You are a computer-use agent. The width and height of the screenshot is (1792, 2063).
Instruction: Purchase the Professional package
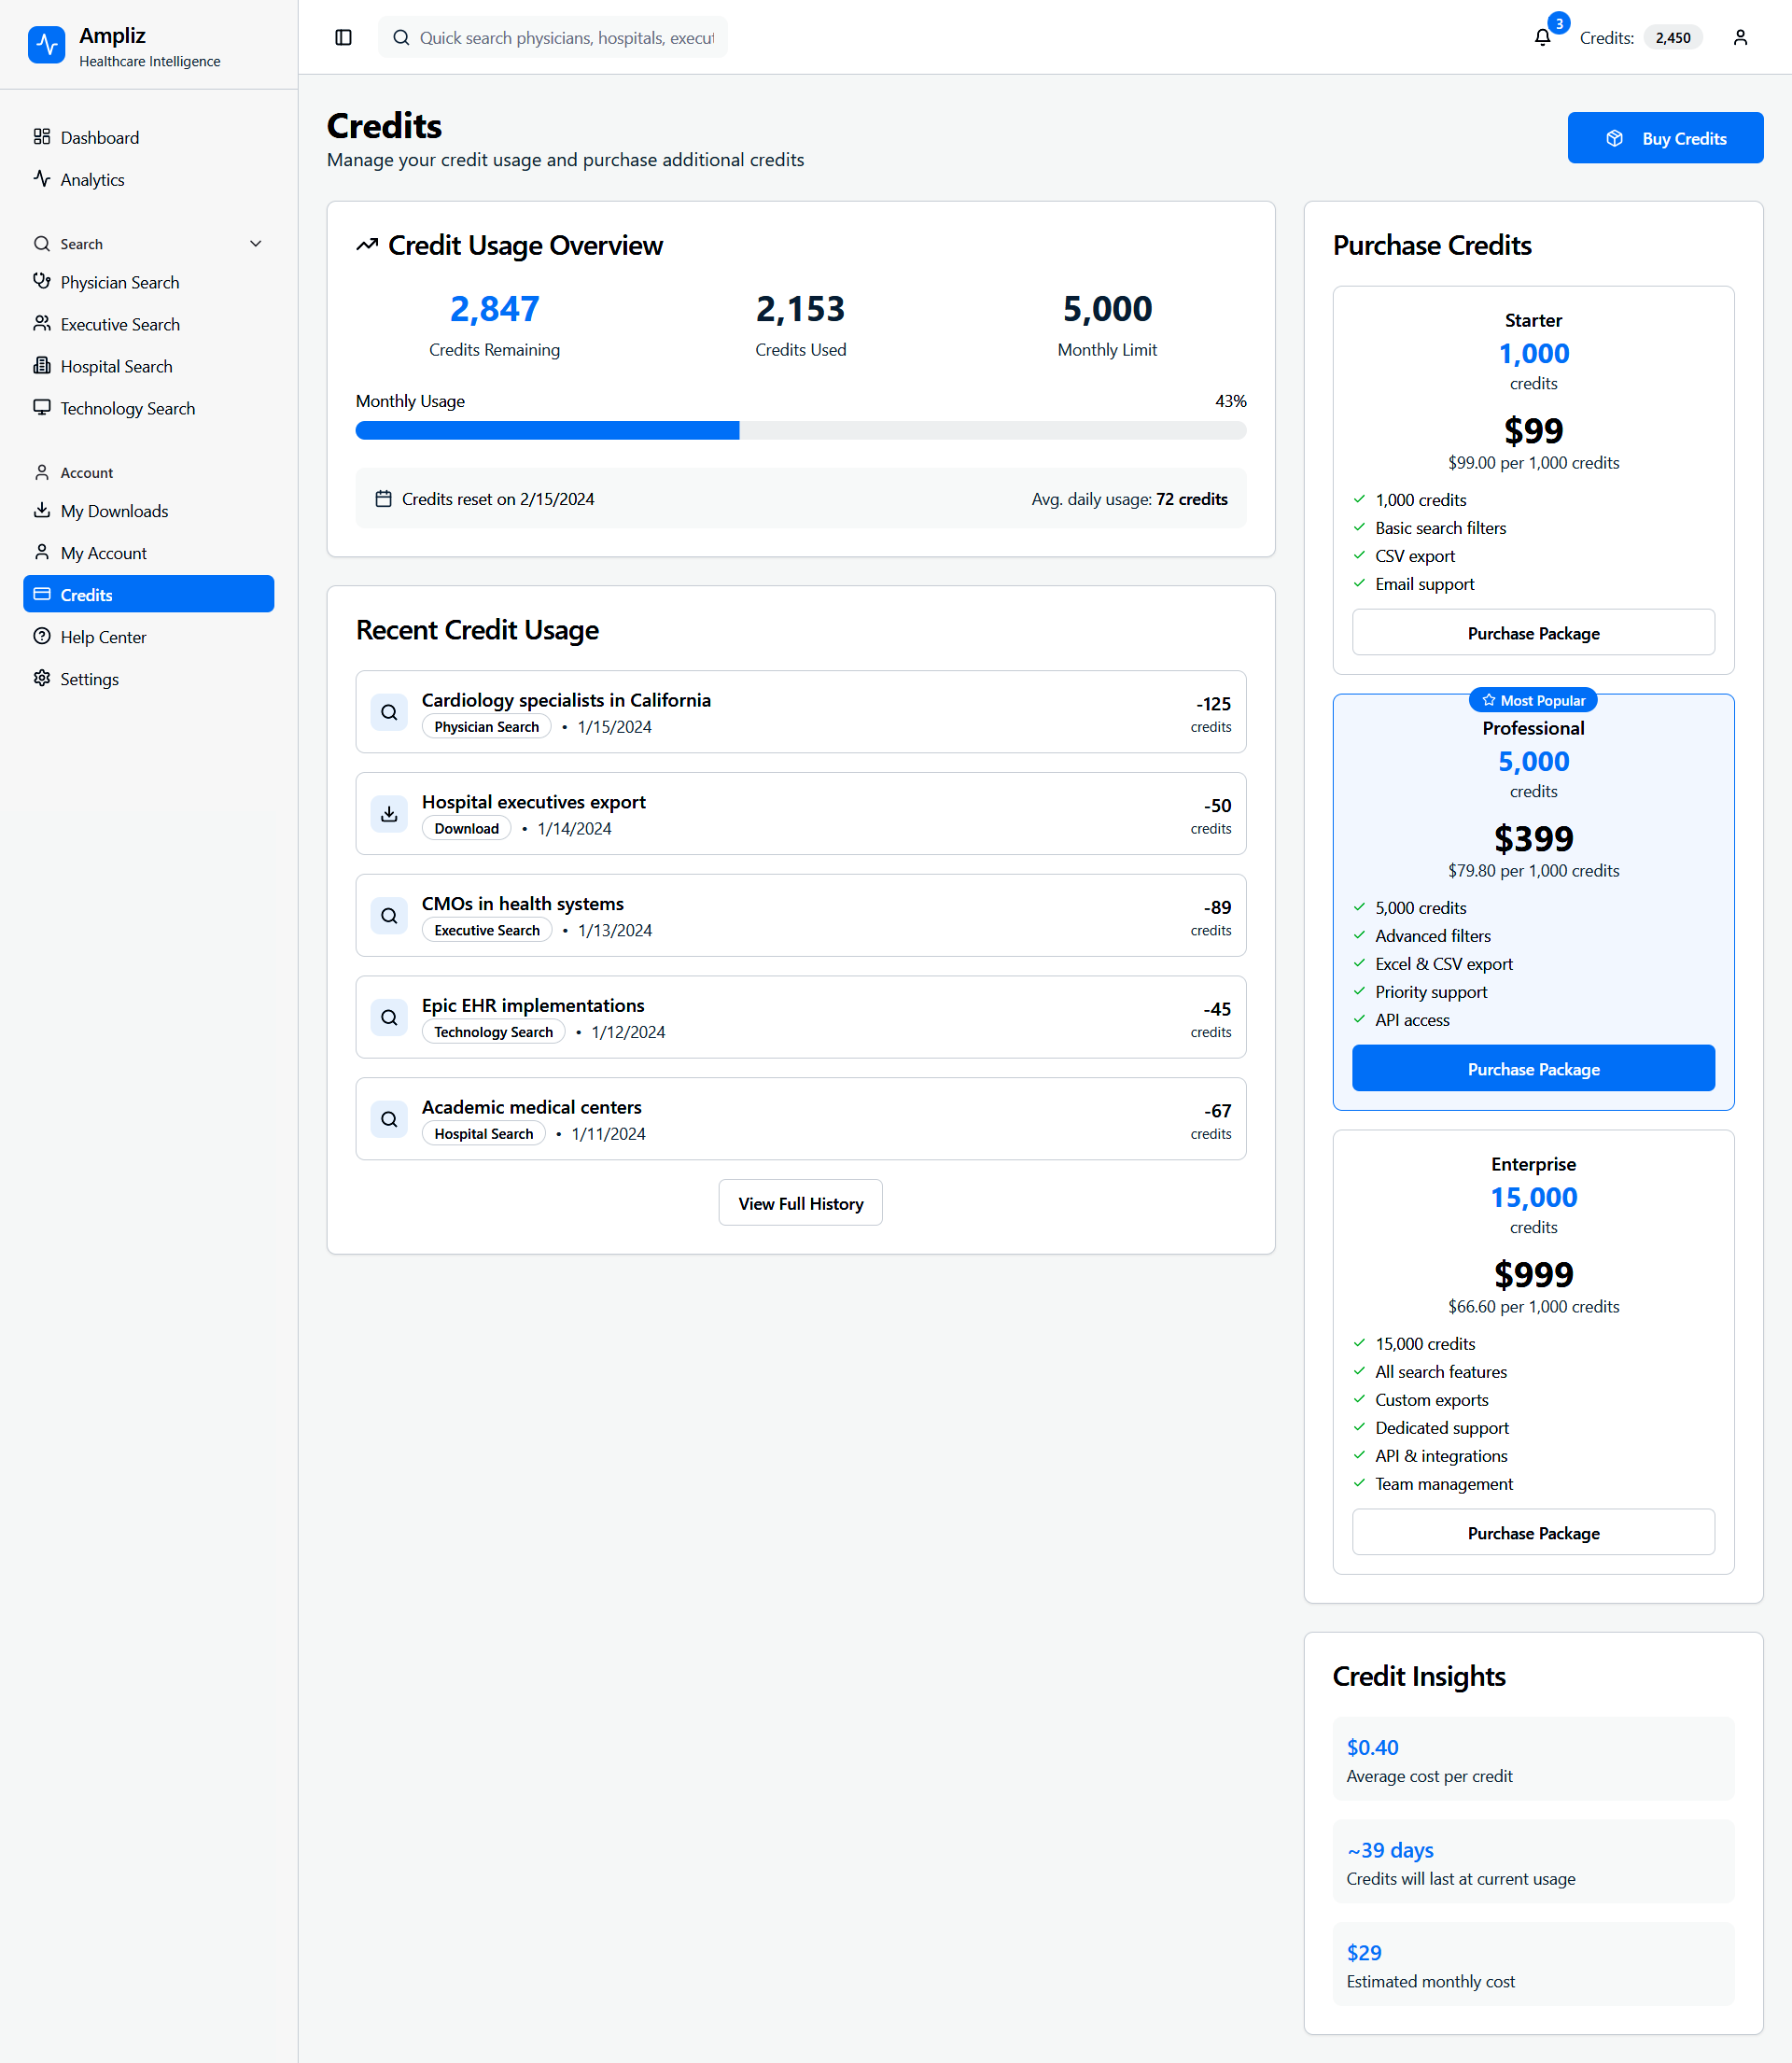point(1532,1069)
